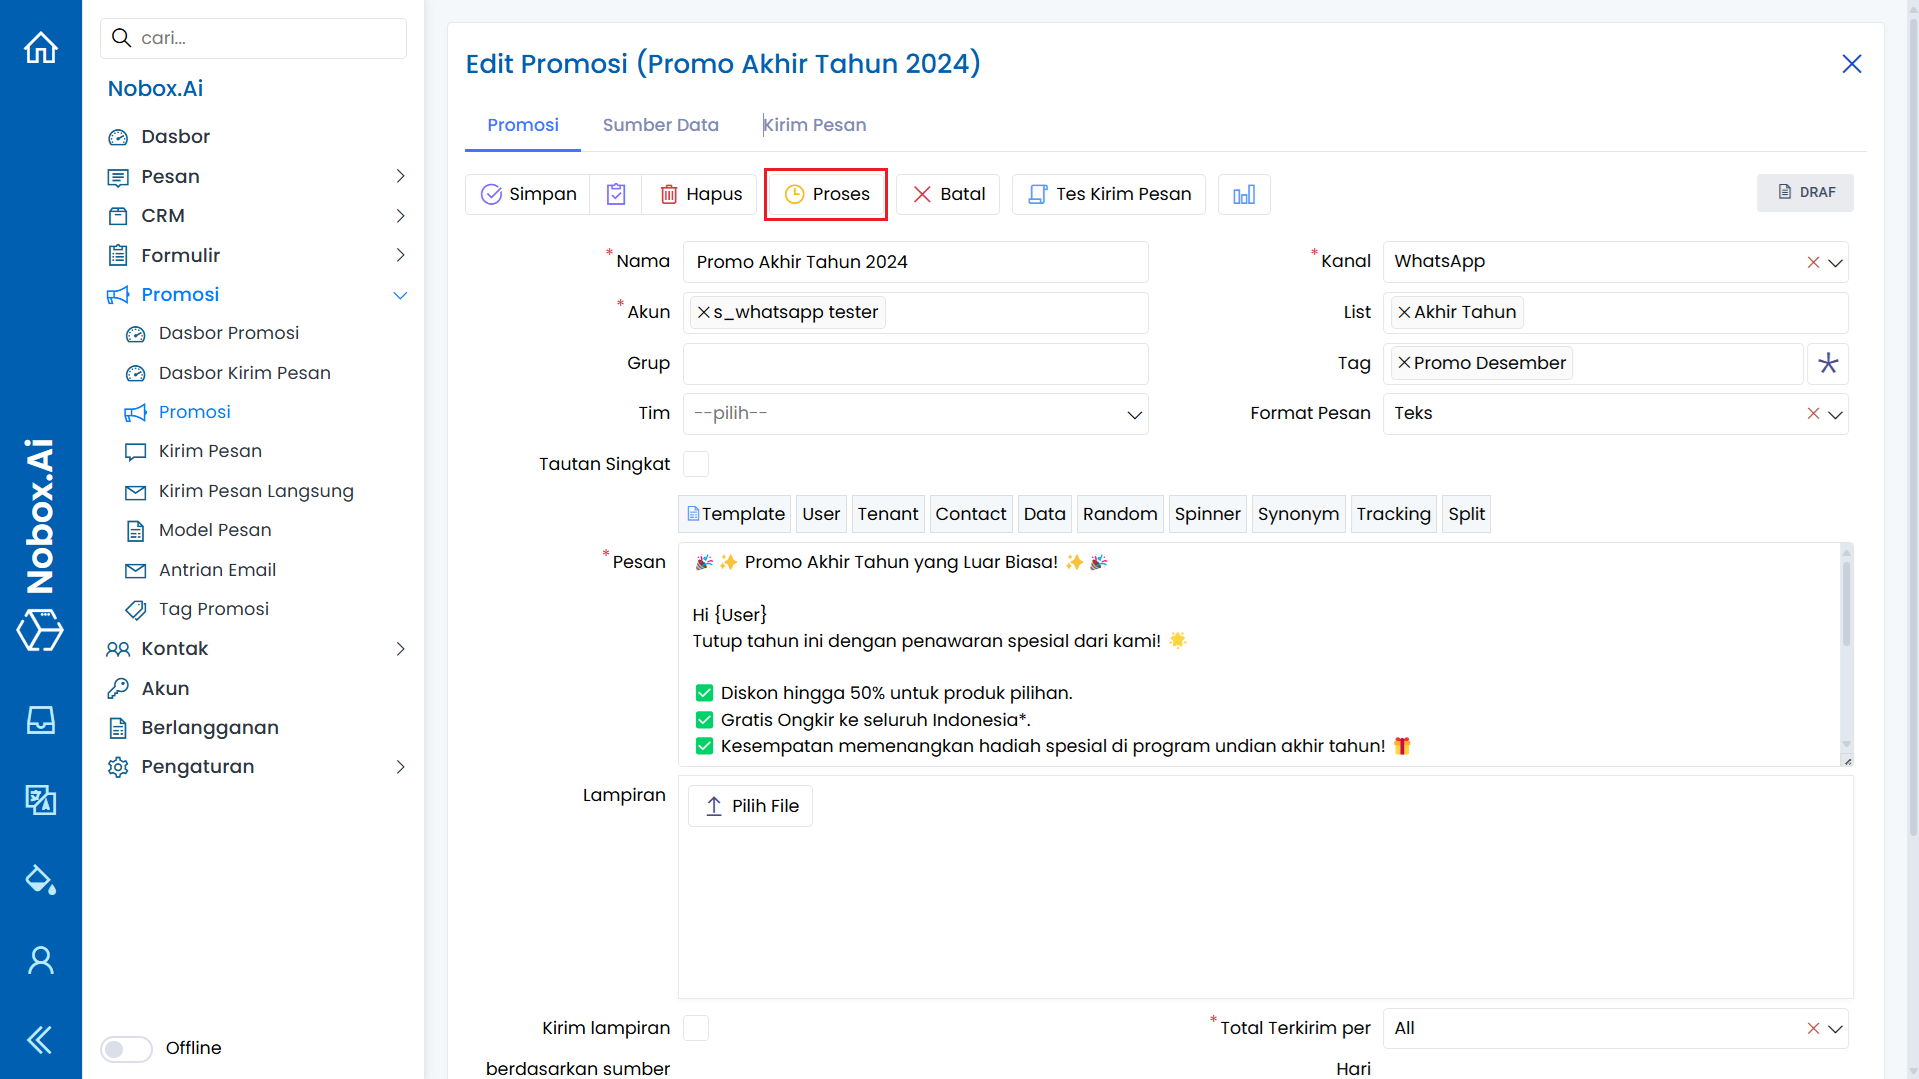
Task: Open the inbox tray icon
Action: (x=41, y=720)
